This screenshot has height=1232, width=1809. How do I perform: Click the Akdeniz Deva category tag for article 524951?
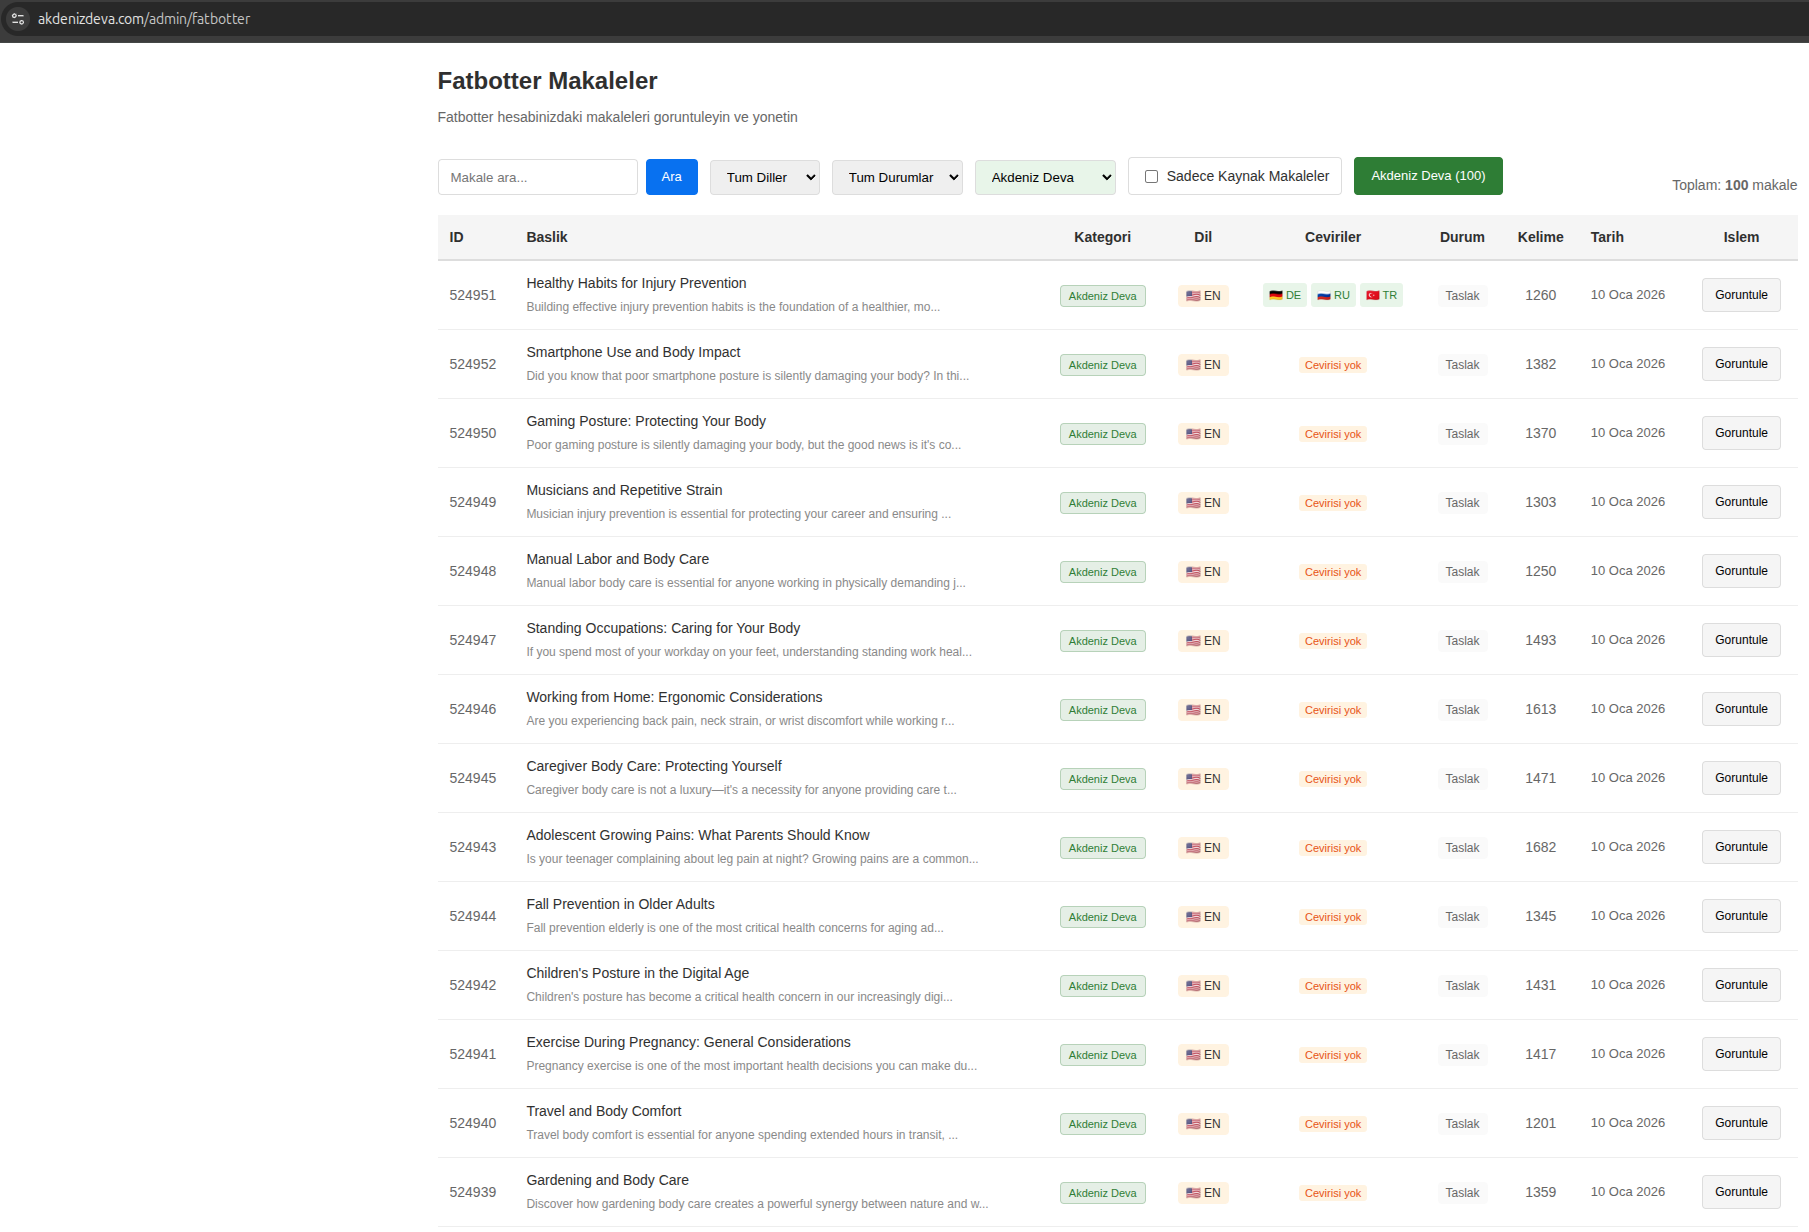tap(1102, 296)
